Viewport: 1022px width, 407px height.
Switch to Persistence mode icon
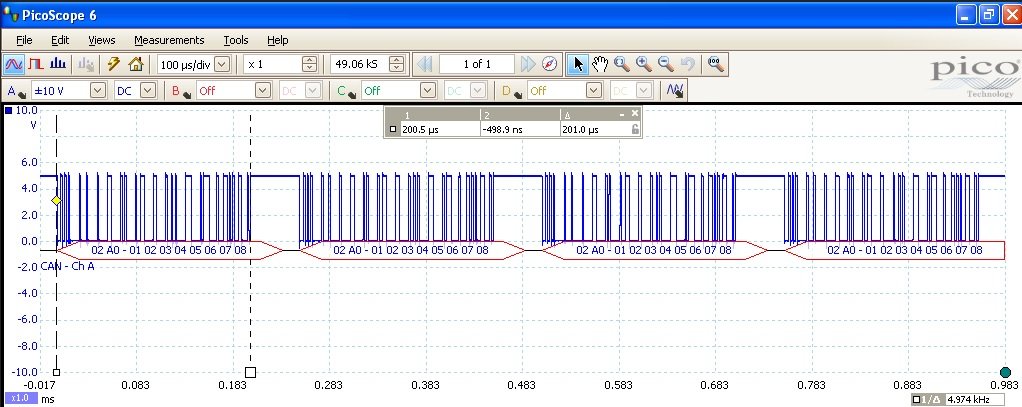click(x=35, y=64)
